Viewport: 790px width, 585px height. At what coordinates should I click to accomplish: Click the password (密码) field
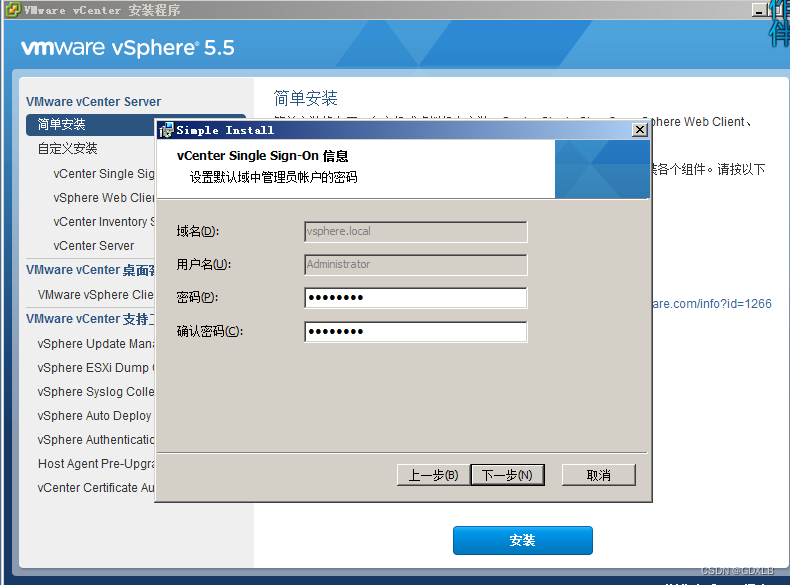pos(416,298)
